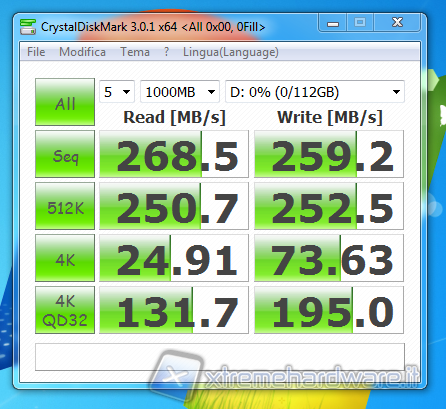Start the 512K benchmark test

(x=65, y=206)
